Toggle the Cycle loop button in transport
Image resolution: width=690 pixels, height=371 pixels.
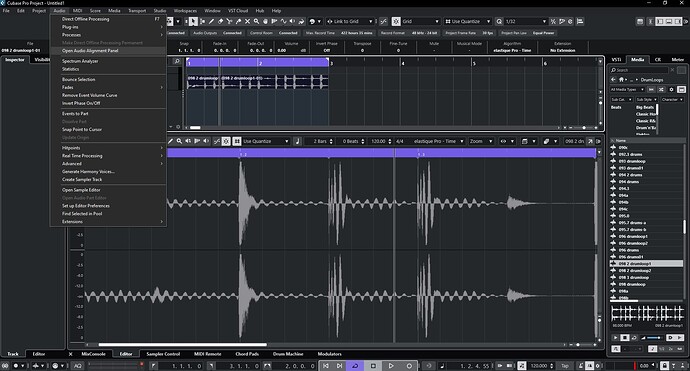355,366
